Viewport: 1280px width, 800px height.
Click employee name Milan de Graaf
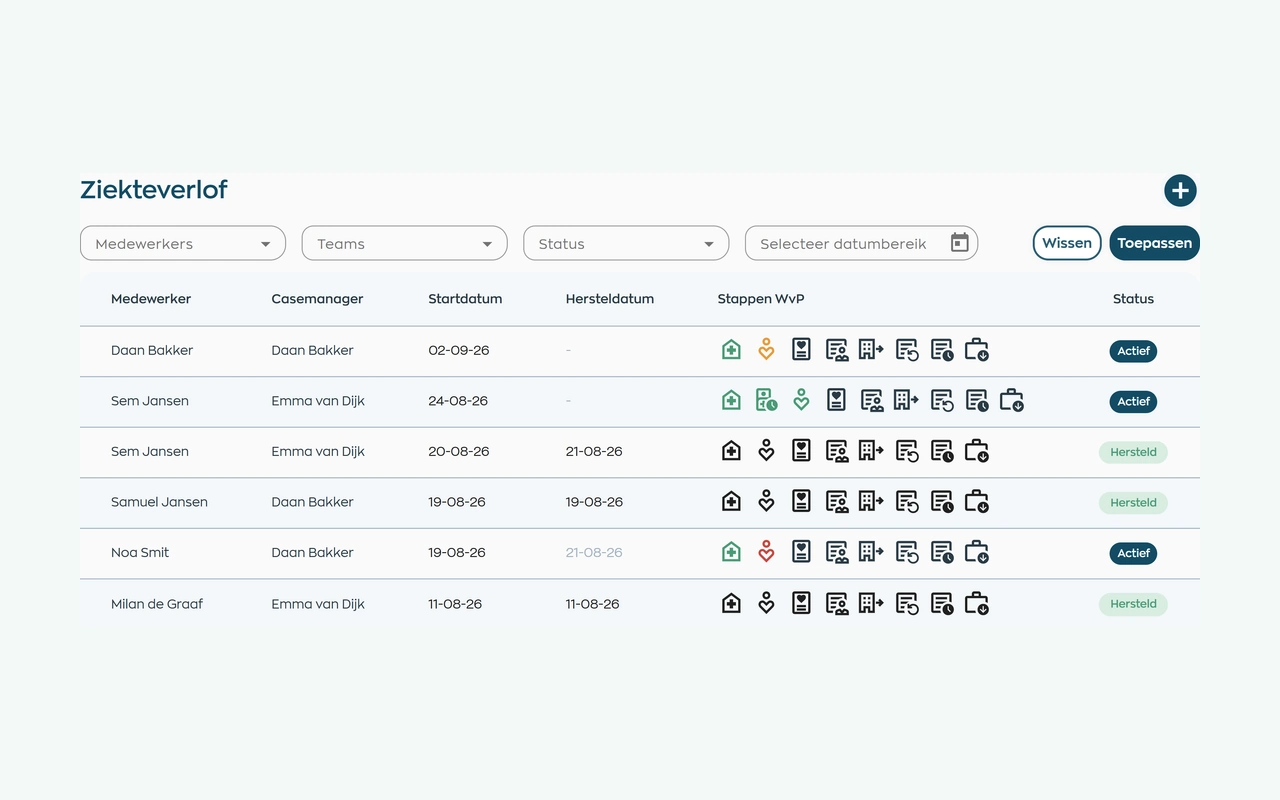click(158, 604)
